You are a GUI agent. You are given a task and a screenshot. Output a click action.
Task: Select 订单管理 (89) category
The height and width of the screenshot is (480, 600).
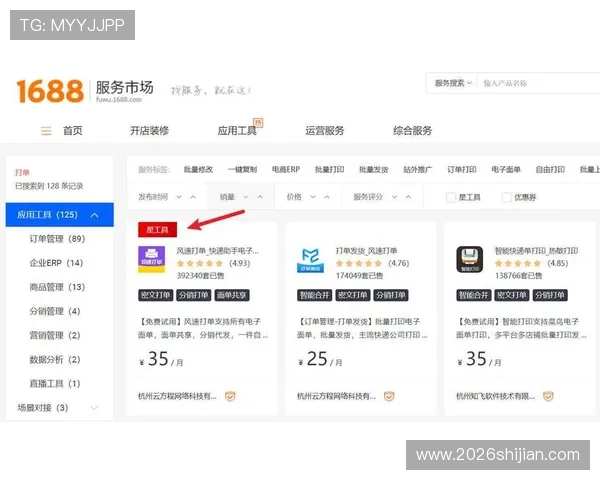[x=57, y=239]
